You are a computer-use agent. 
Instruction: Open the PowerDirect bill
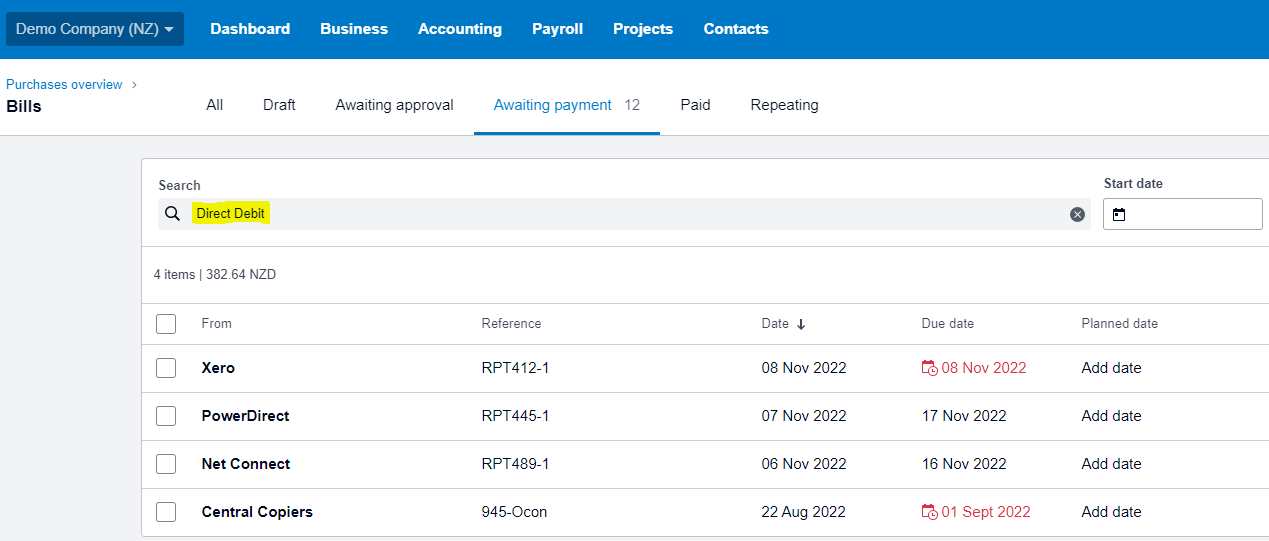pos(245,416)
